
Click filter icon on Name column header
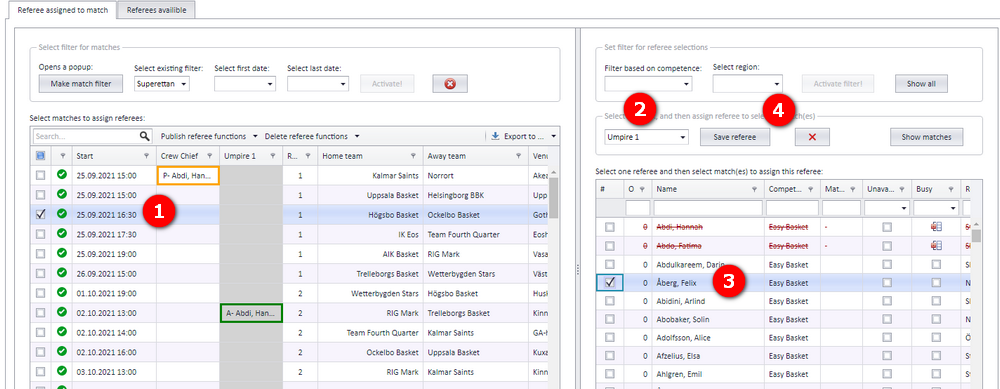(754, 189)
